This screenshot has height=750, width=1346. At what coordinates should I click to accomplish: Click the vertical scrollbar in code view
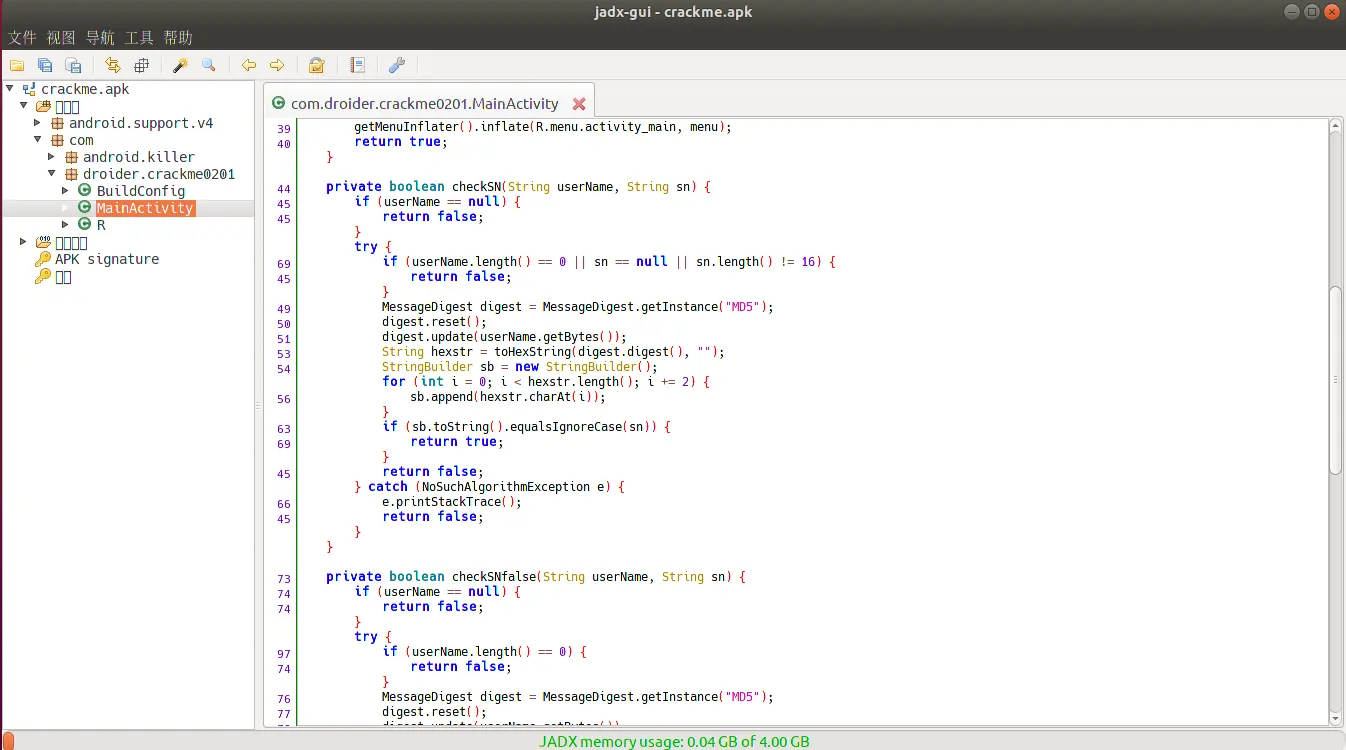(1335, 380)
